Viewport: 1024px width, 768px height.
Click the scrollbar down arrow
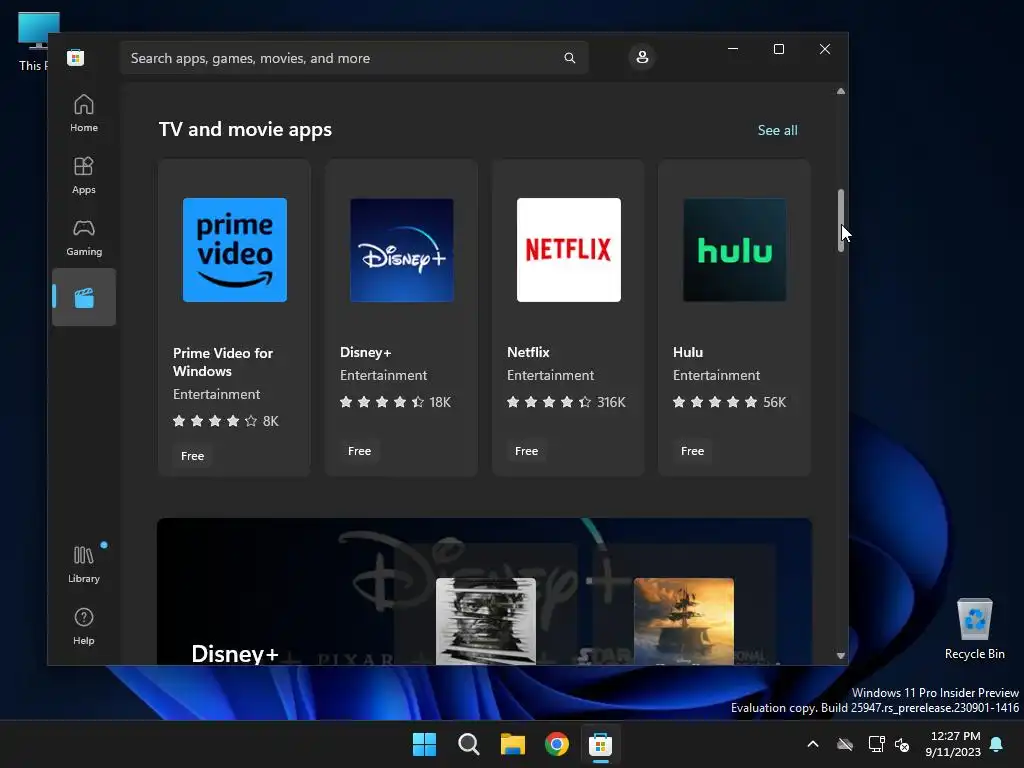[840, 655]
